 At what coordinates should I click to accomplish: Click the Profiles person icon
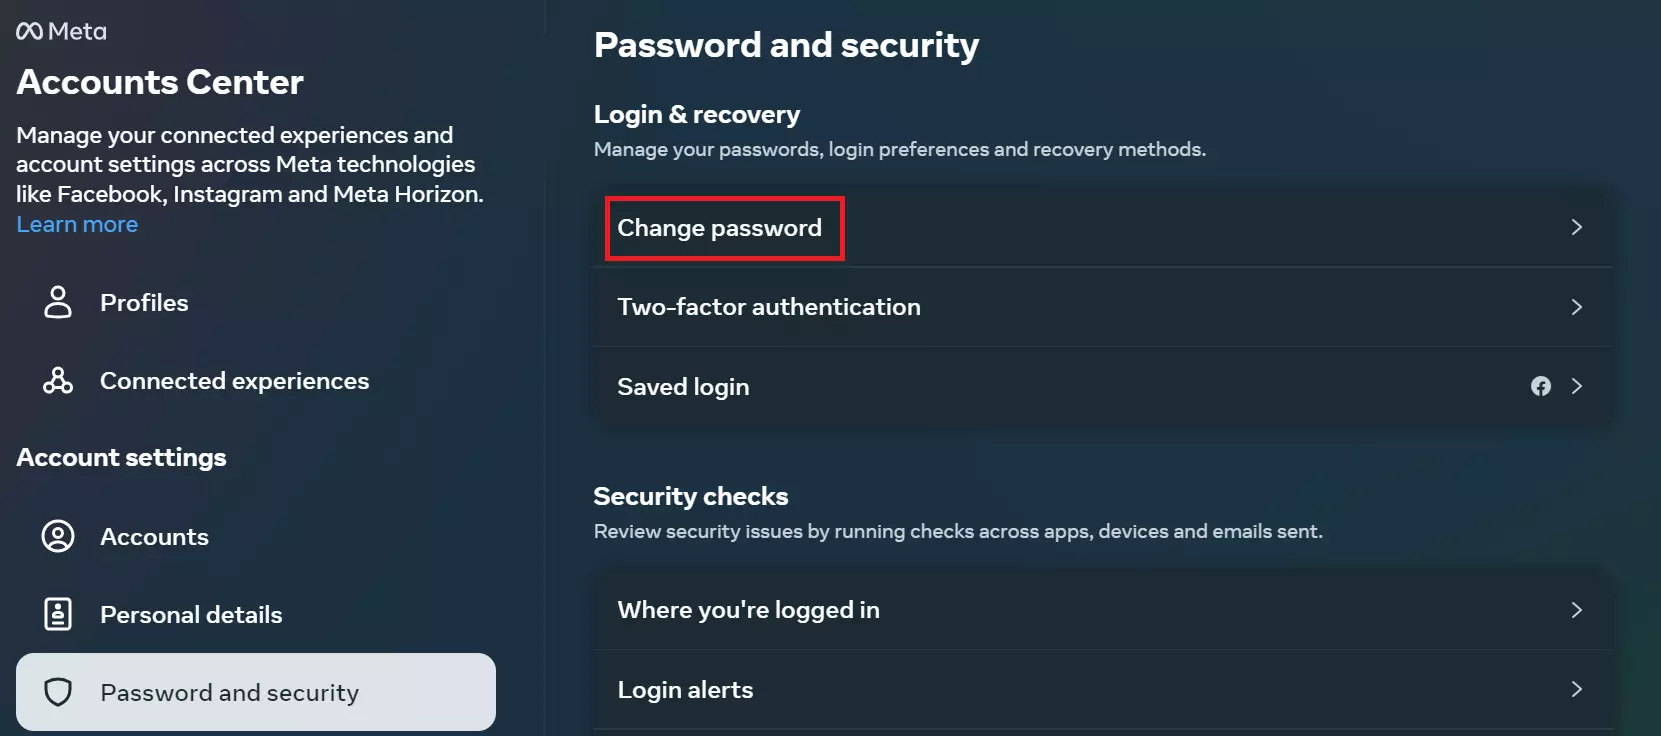pos(58,302)
